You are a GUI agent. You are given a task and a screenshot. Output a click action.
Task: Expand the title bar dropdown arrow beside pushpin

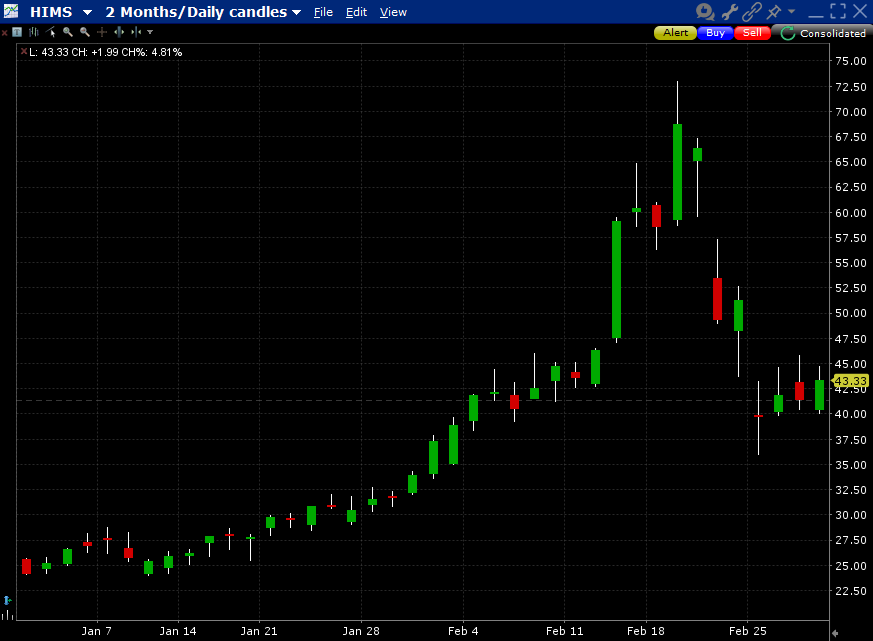click(791, 11)
